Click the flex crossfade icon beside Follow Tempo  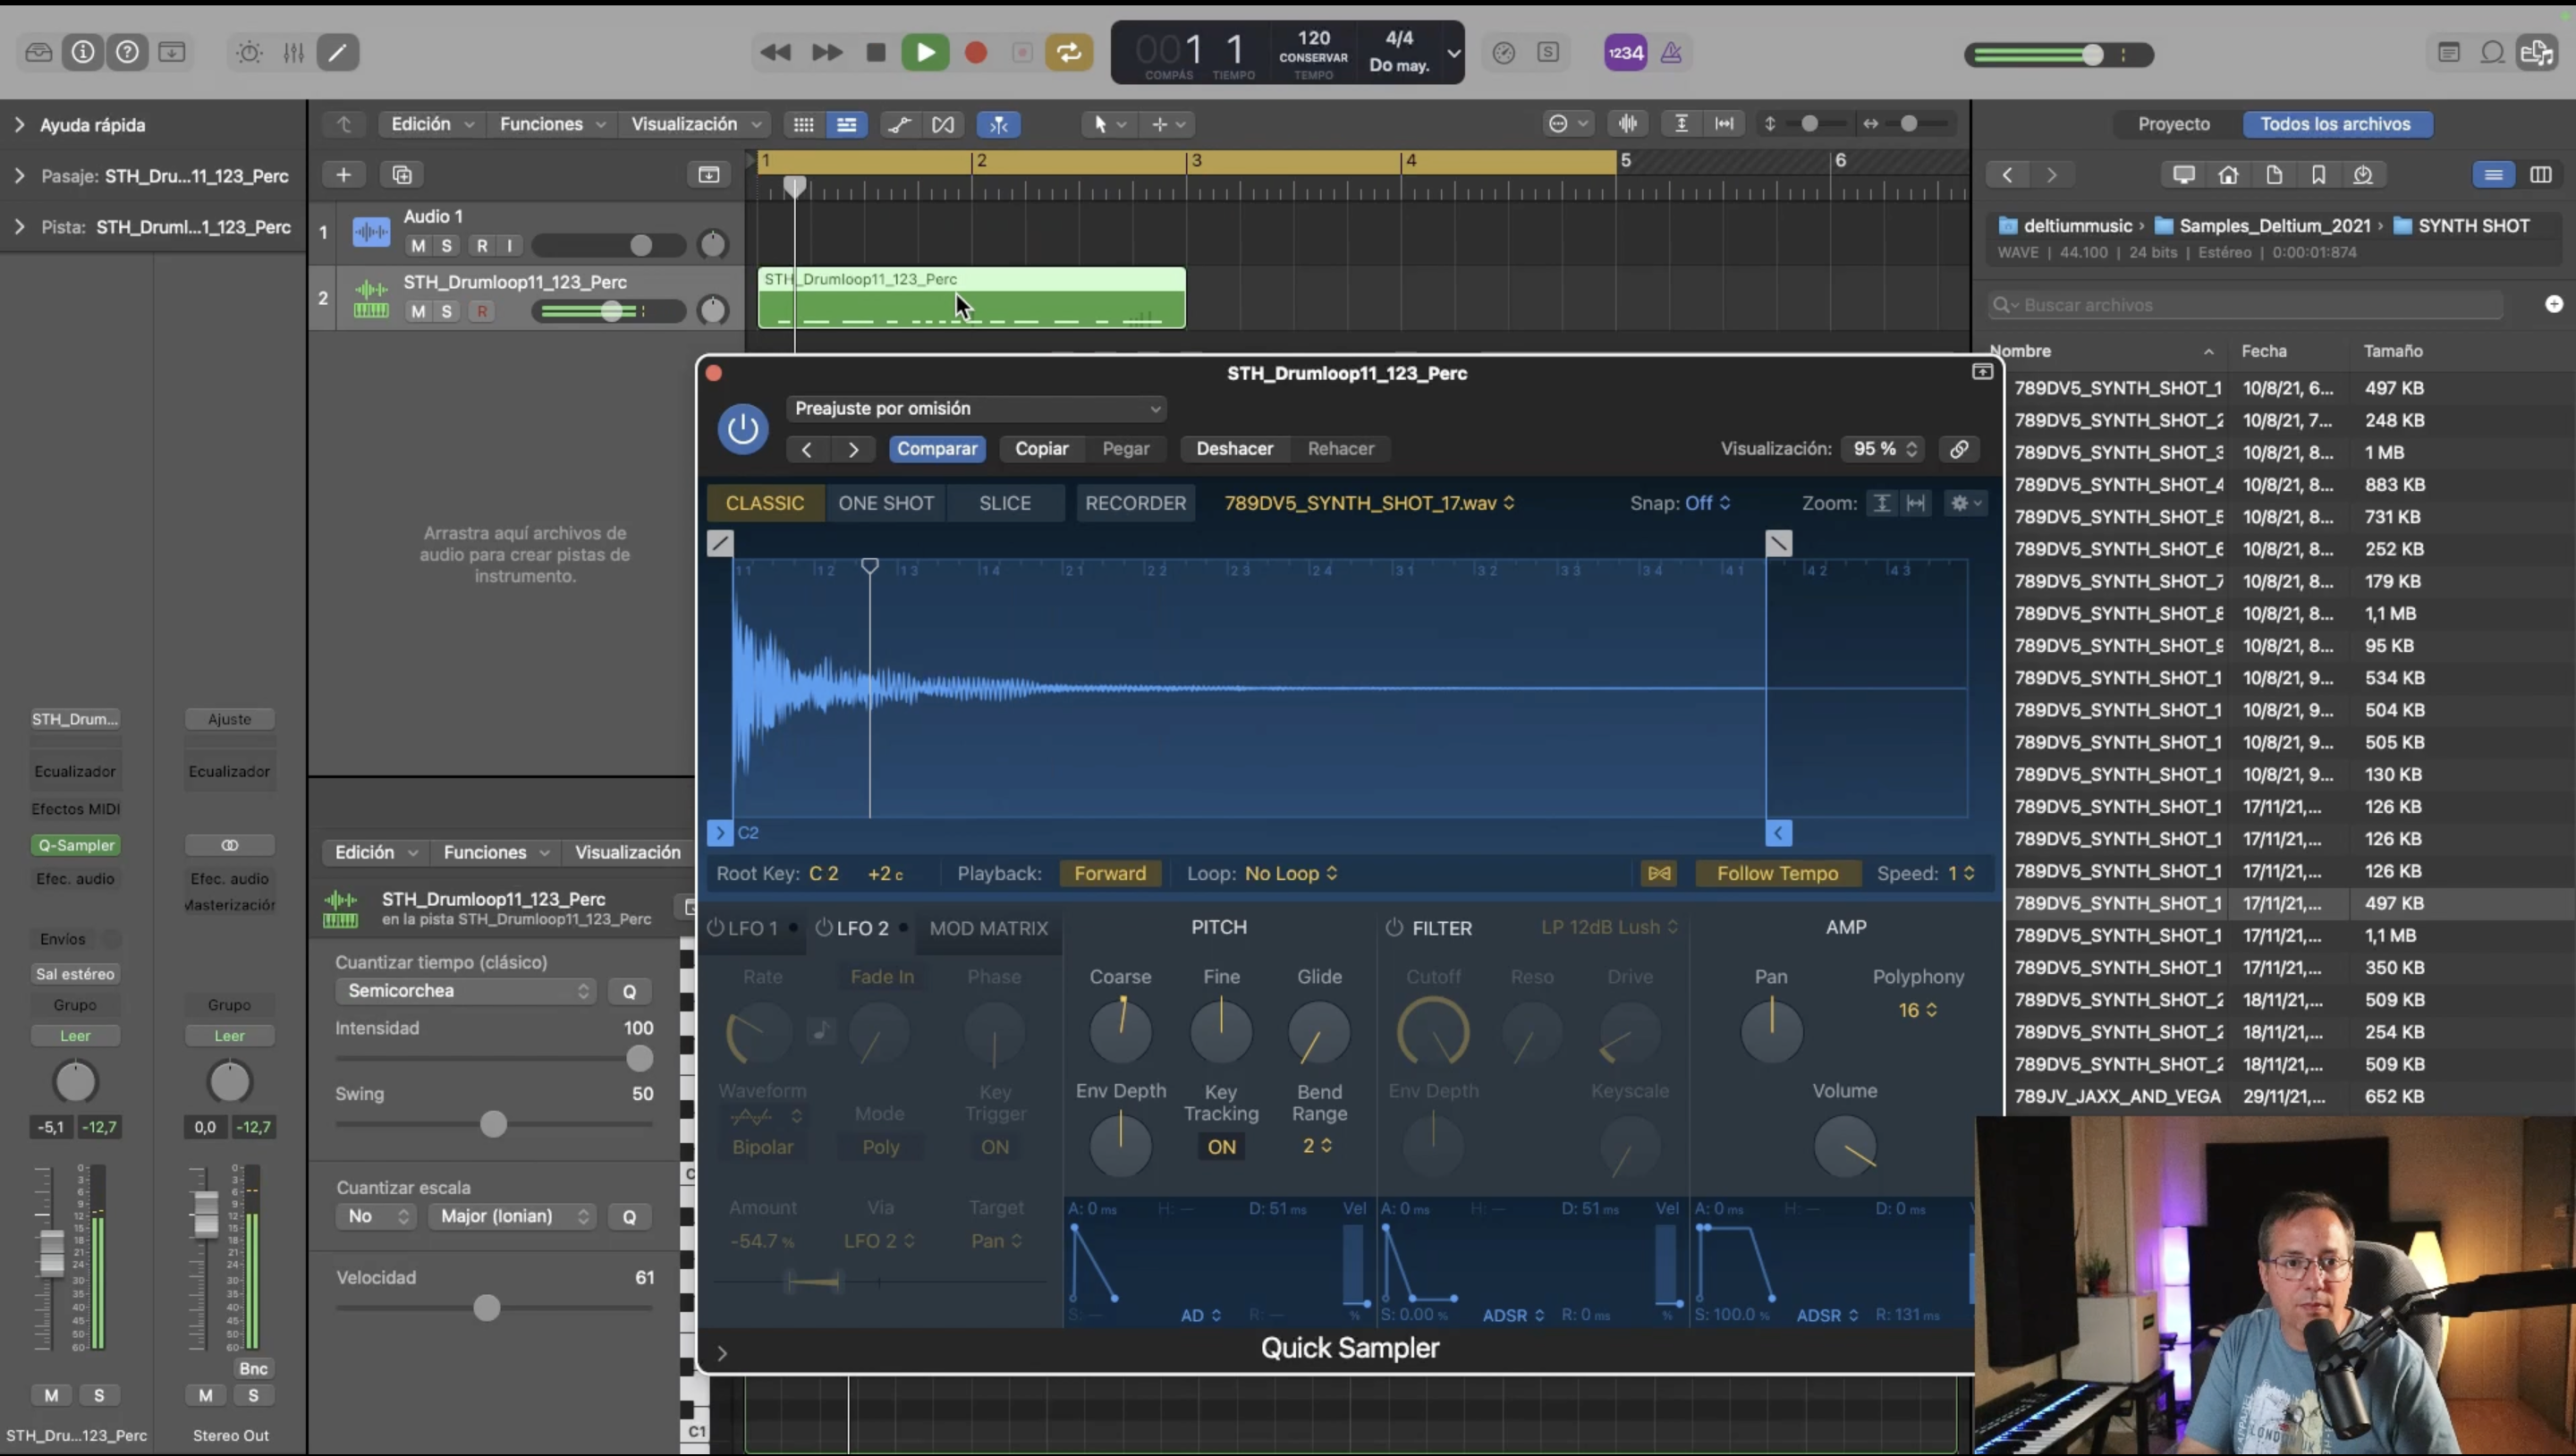[1659, 873]
